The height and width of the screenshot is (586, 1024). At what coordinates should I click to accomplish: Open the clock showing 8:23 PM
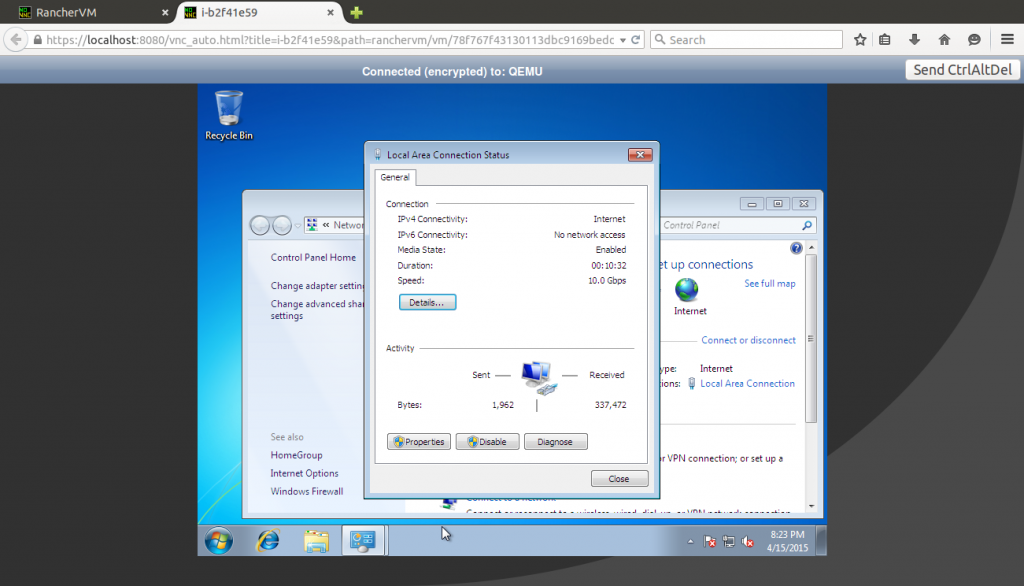pyautogui.click(x=787, y=541)
